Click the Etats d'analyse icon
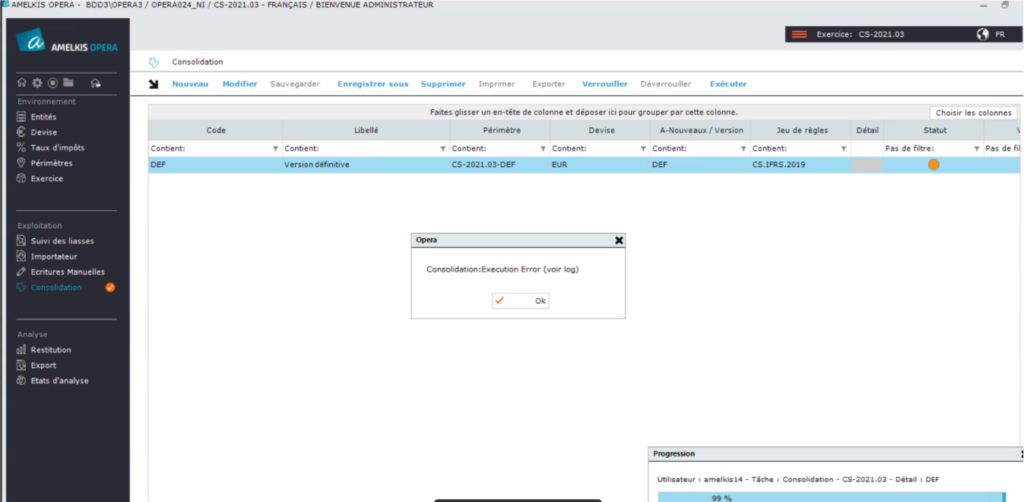This screenshot has width=1024, height=502. coord(21,381)
